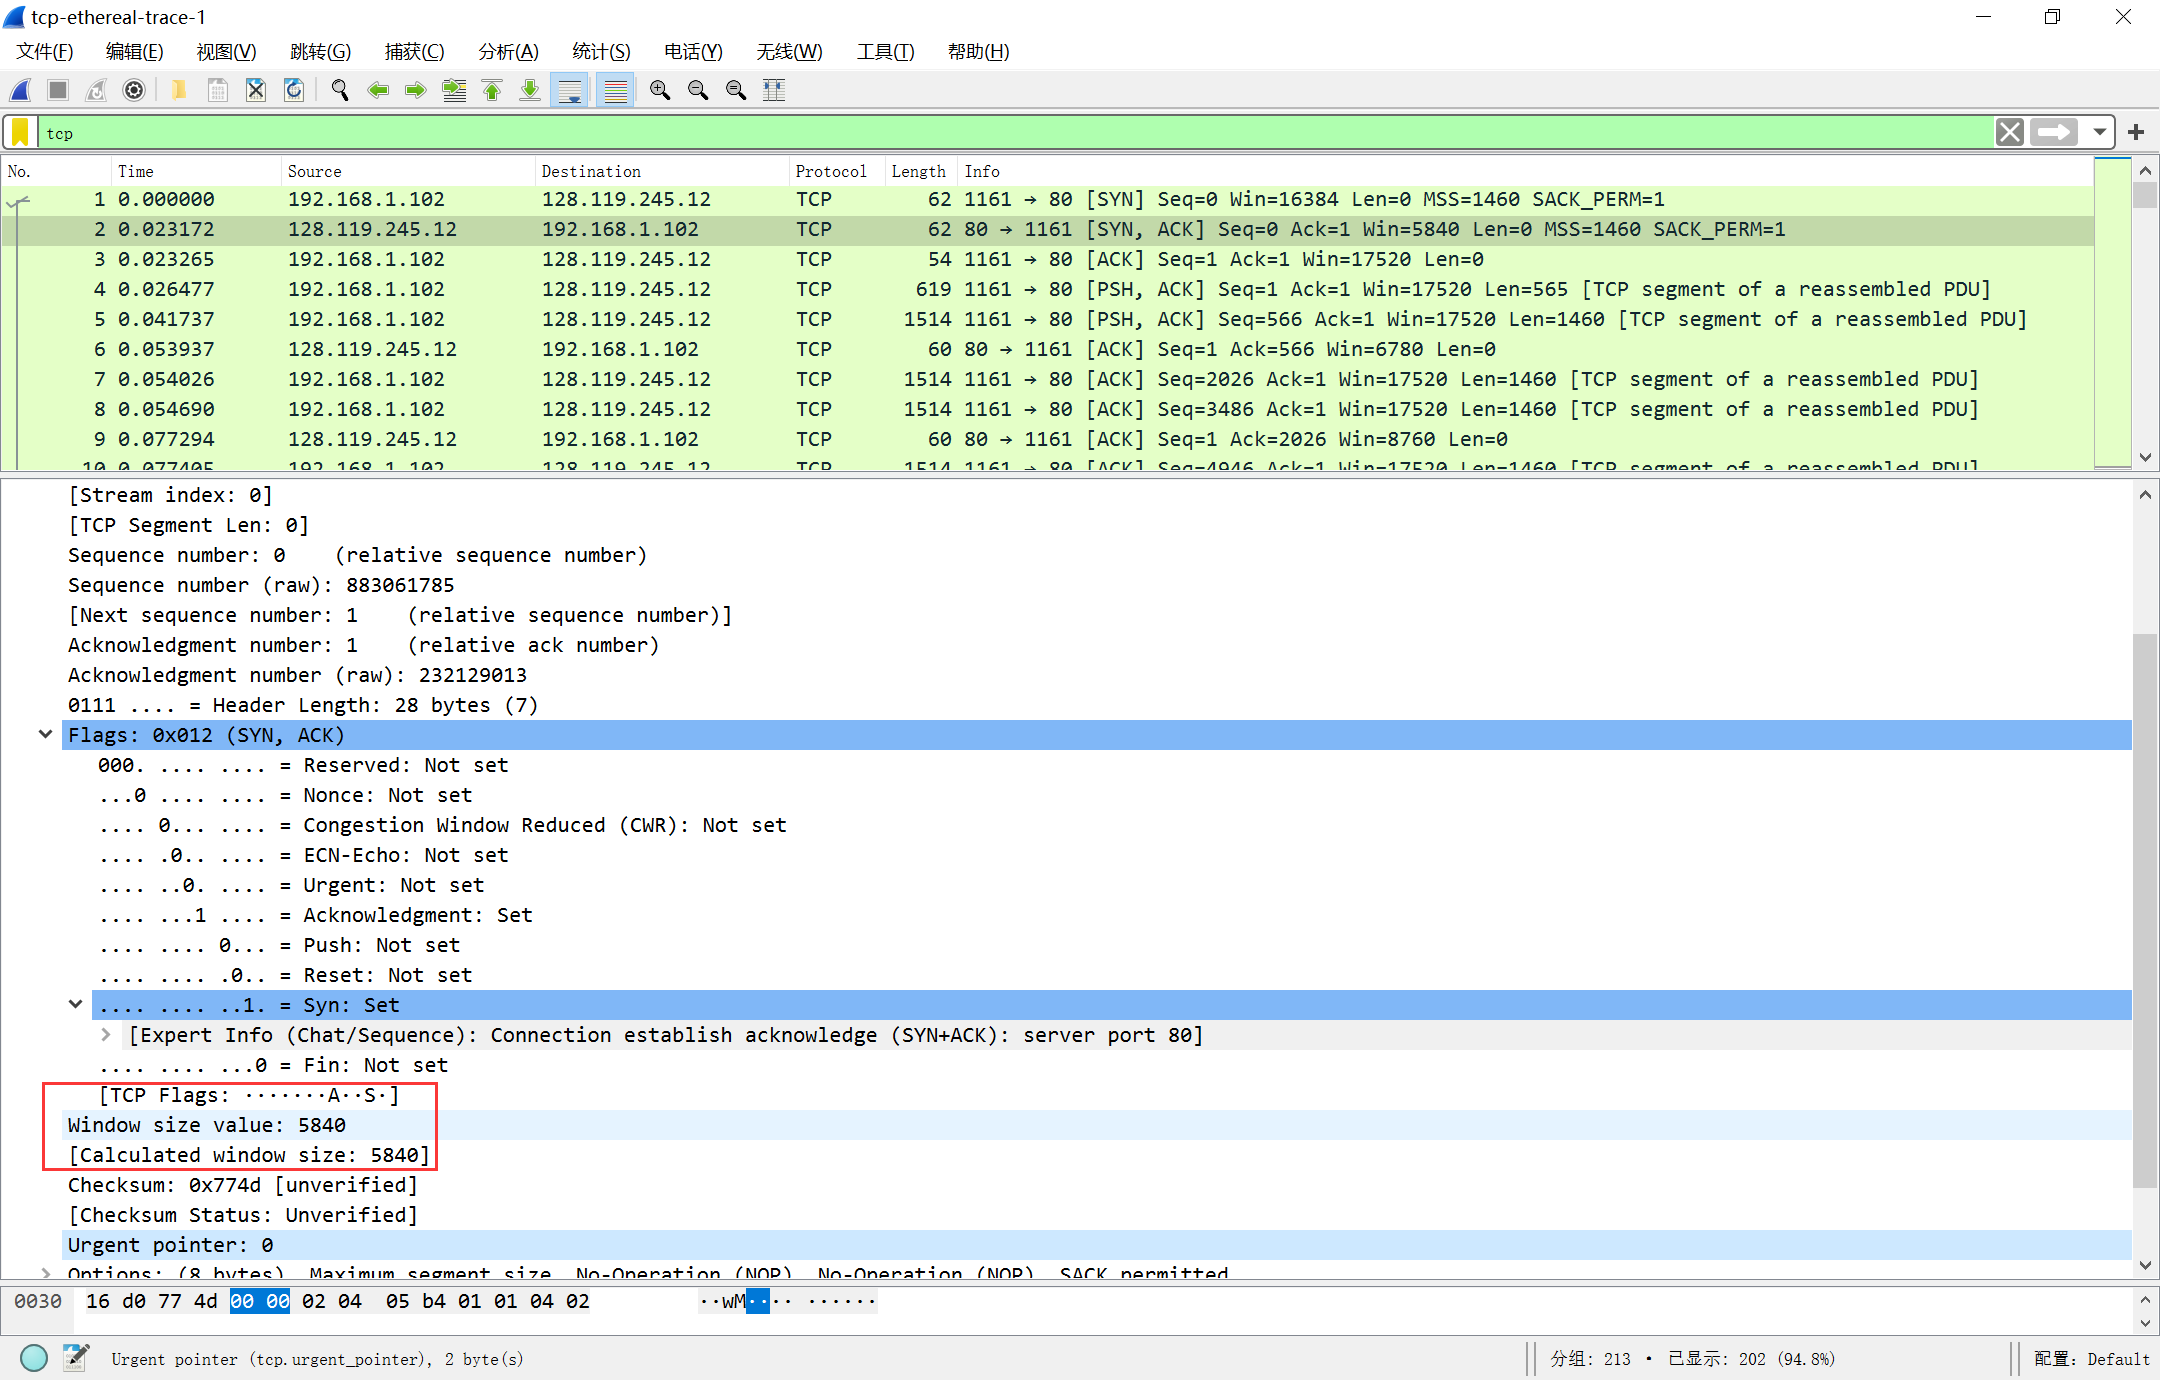Clear the display filter with X button
This screenshot has width=2160, height=1380.
pos(2010,132)
